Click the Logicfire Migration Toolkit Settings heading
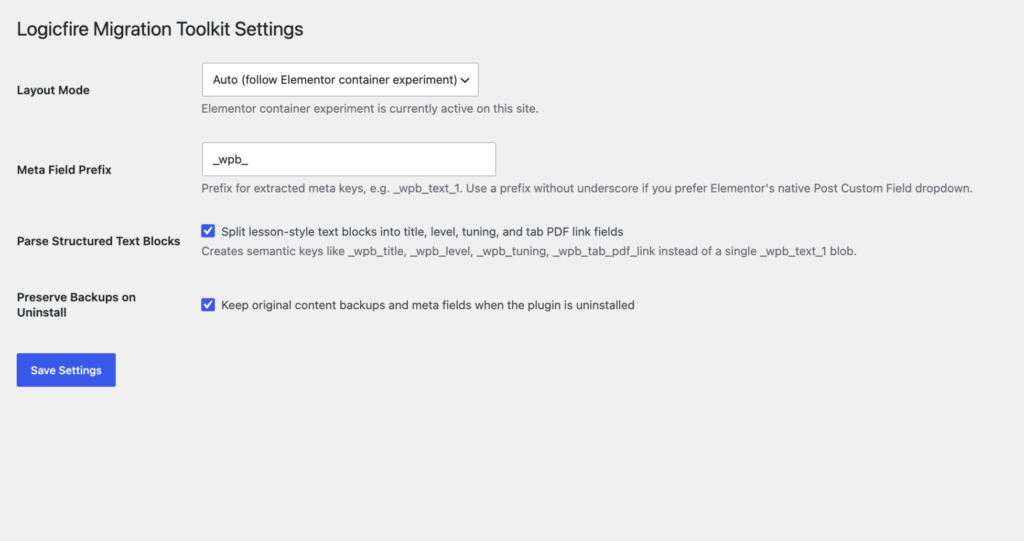The height and width of the screenshot is (541, 1024). pos(160,29)
